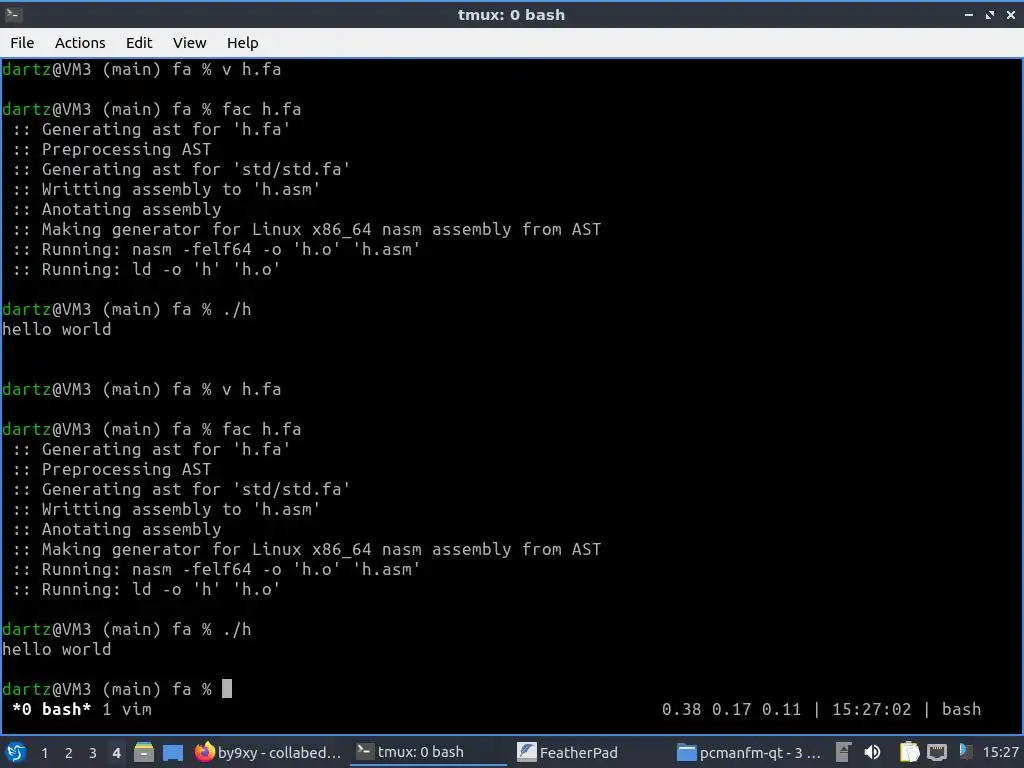Click first "Generating ast for 'std/std.fa'" line
The image size is (1024, 768).
tap(181, 169)
